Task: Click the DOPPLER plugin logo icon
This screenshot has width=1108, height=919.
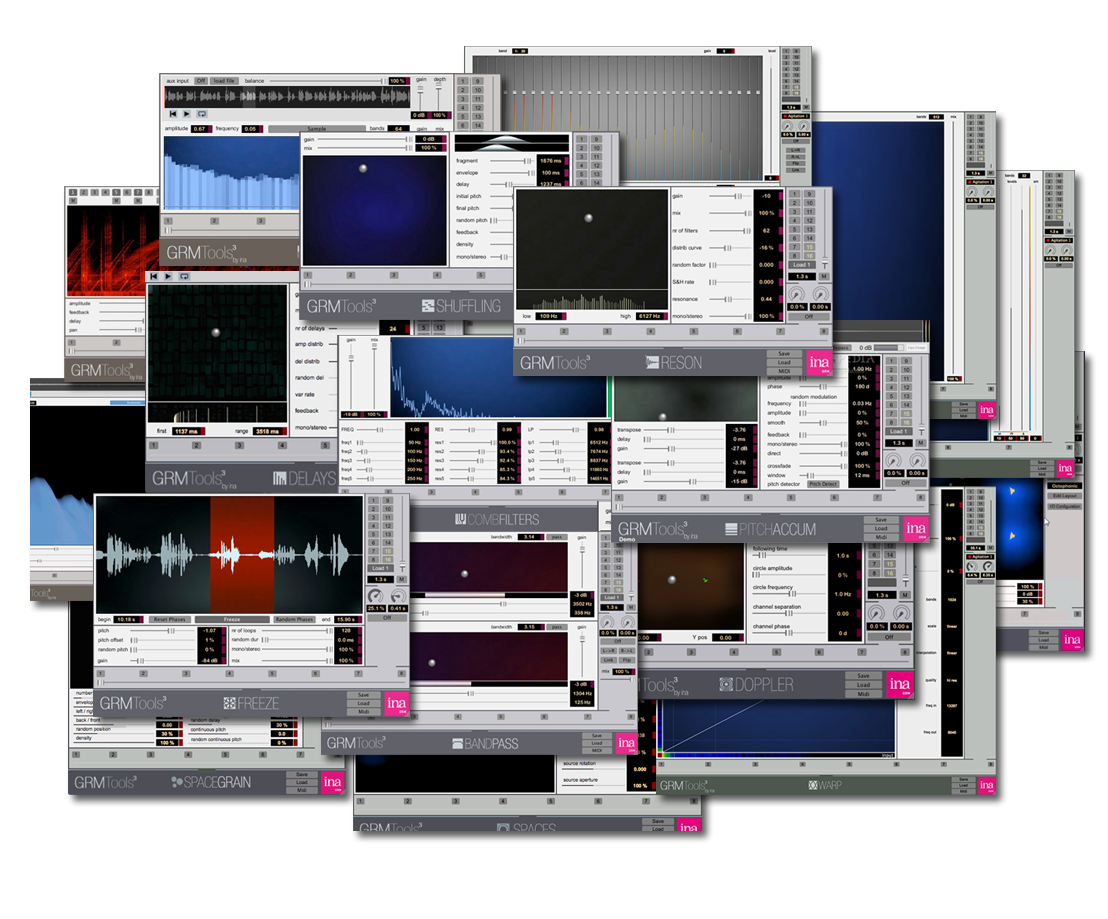Action: pos(726,684)
